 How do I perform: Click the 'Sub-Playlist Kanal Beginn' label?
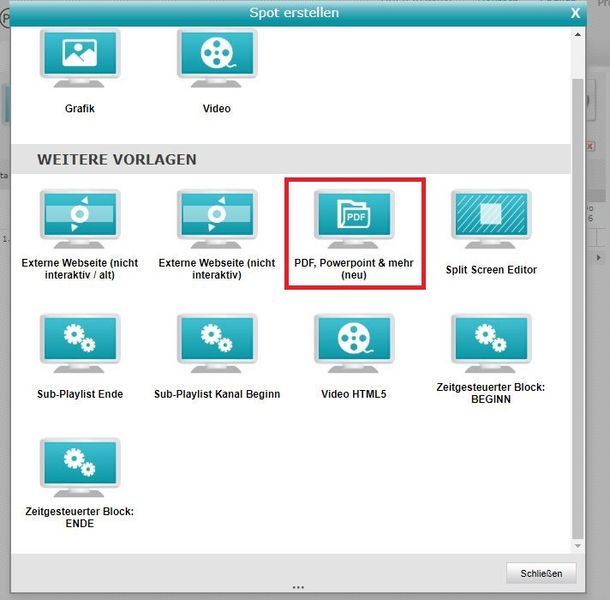pos(217,394)
